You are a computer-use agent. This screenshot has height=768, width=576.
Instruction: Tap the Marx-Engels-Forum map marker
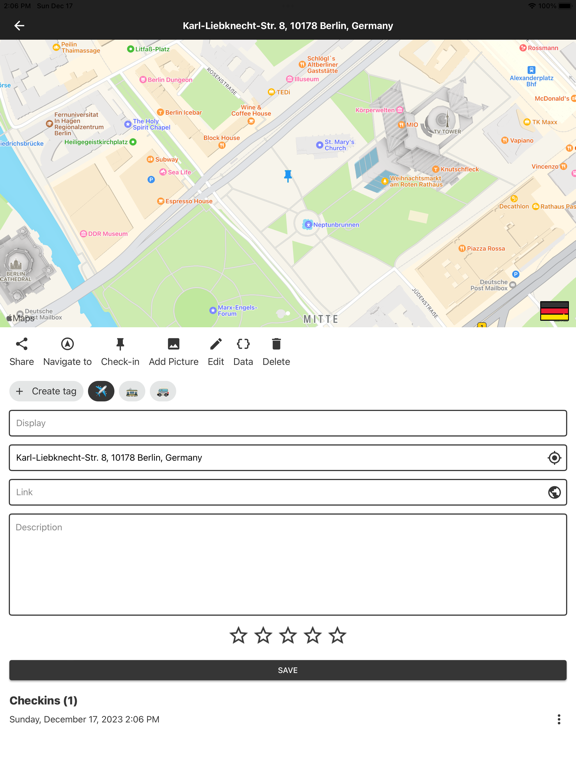pyautogui.click(x=213, y=310)
